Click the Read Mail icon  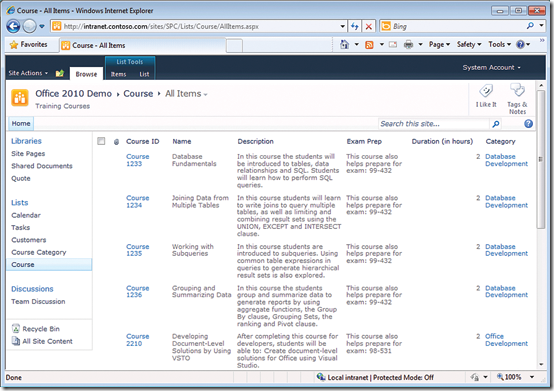[x=393, y=45]
